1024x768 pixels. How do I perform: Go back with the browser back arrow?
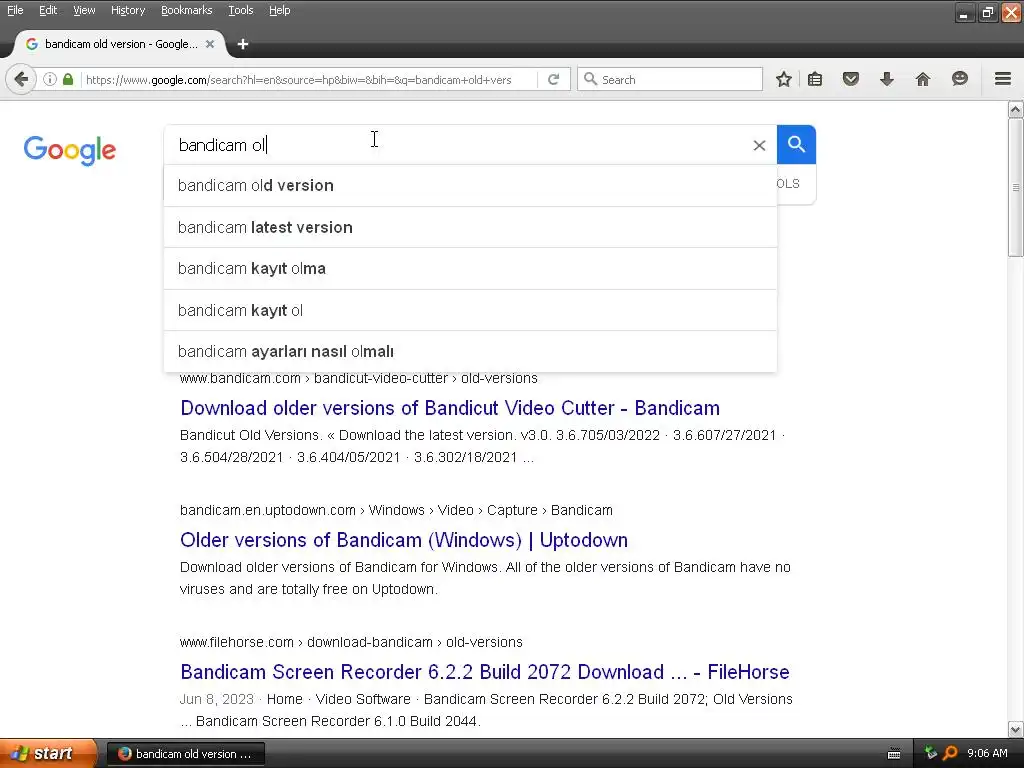point(21,80)
